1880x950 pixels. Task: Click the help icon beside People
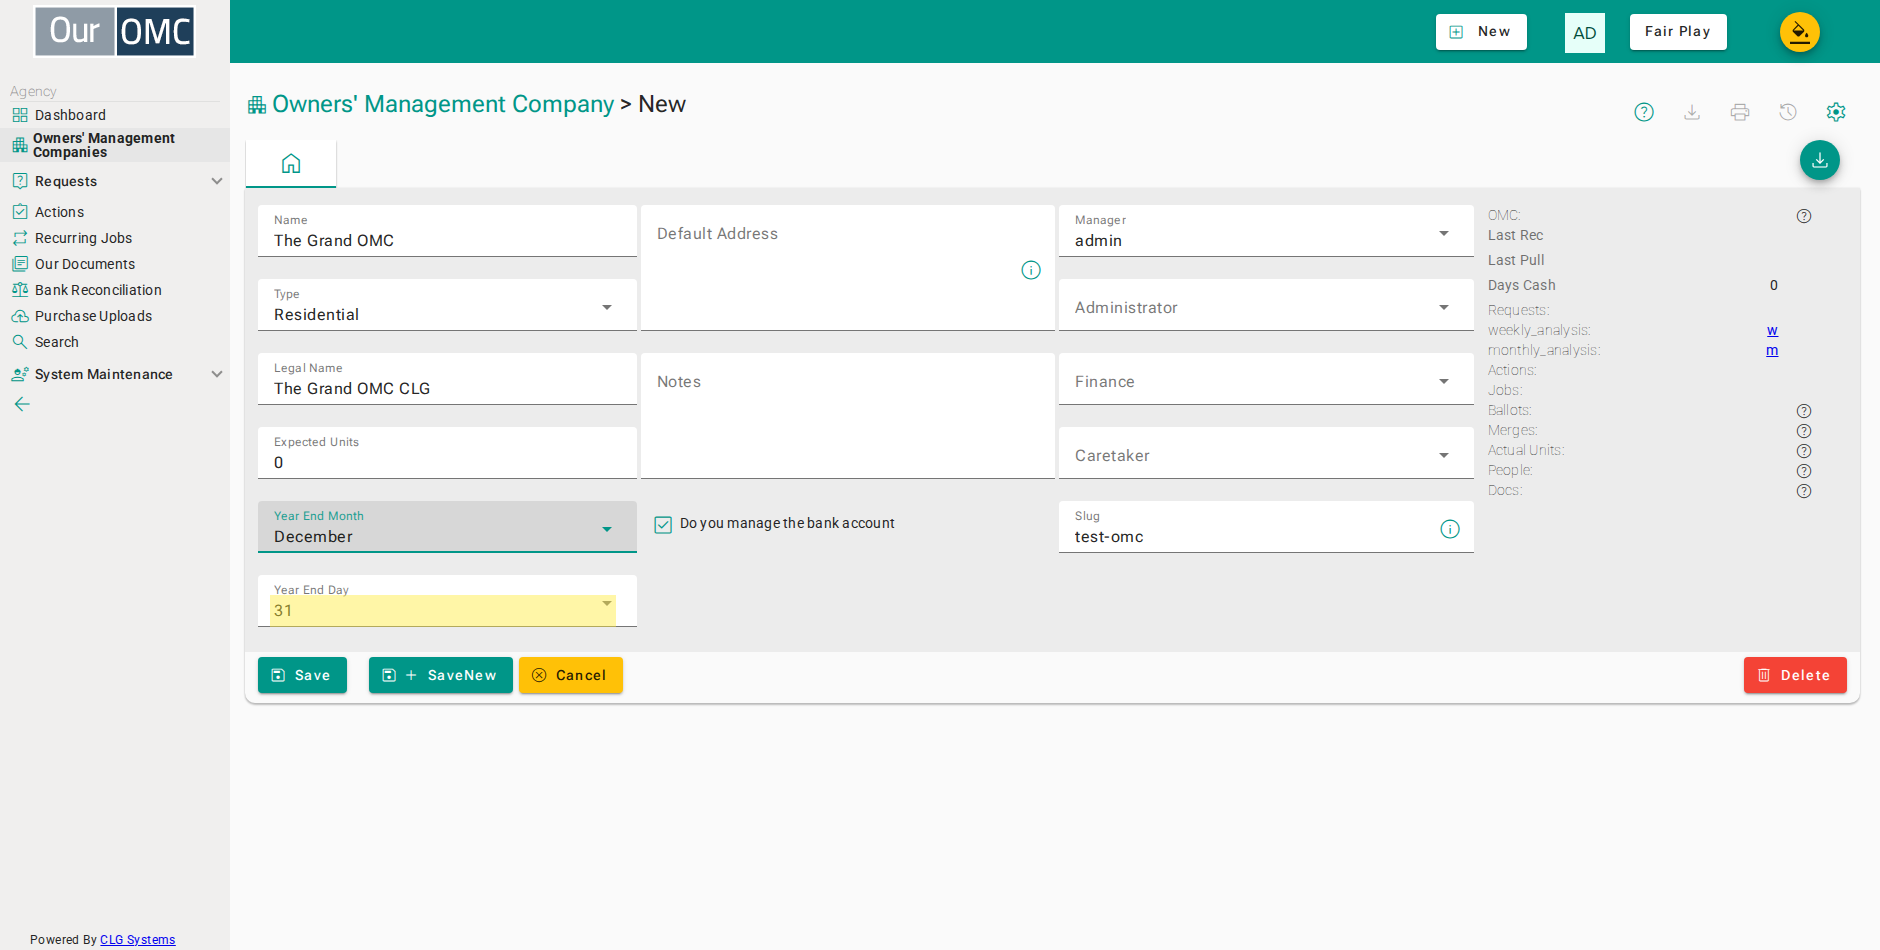1804,471
